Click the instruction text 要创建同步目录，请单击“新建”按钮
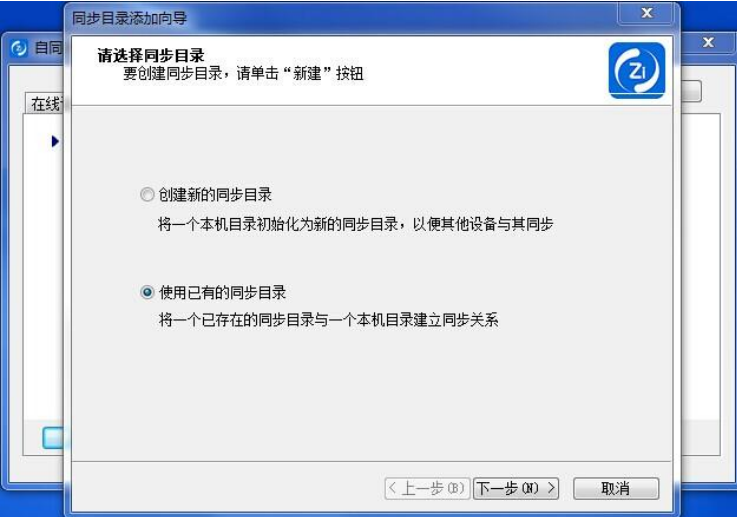Viewport: 737px width, 517px height. tap(243, 73)
